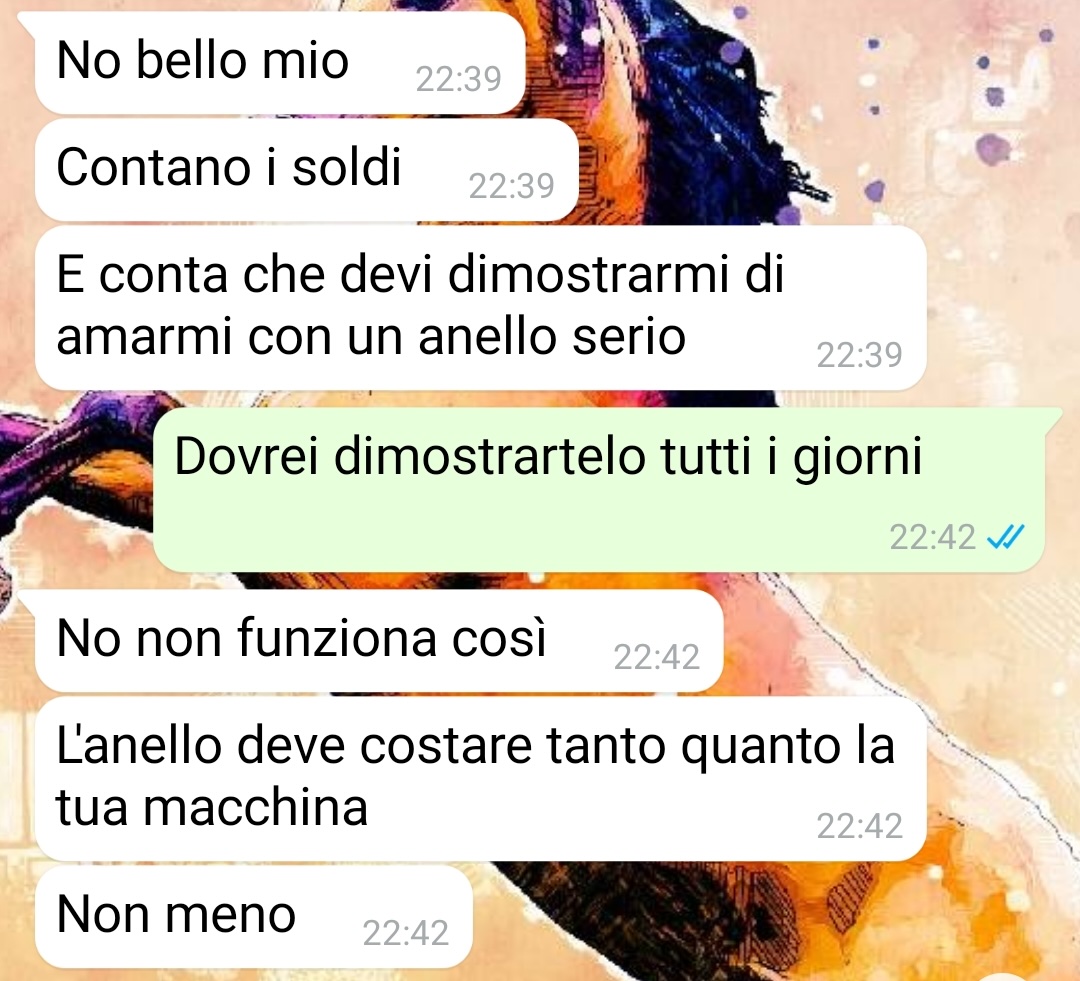The height and width of the screenshot is (981, 1080).
Task: Click the 22:39 timestamp on 'No bello mio'
Action: (x=459, y=79)
